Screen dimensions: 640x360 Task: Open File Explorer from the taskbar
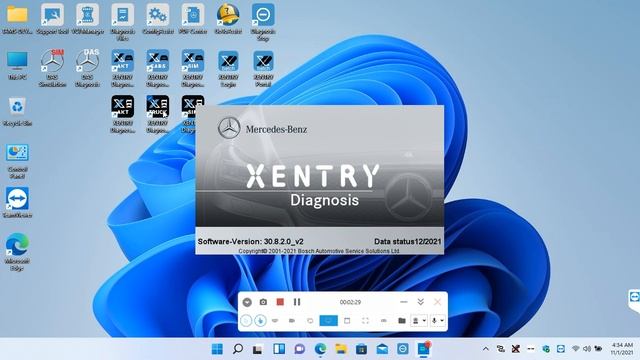tap(341, 349)
